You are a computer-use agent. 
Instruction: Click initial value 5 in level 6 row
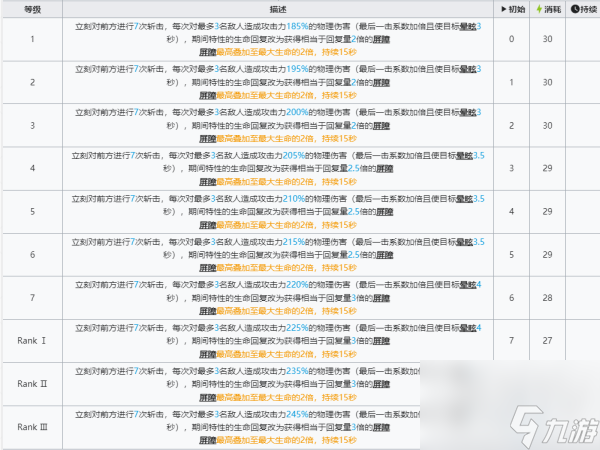[x=511, y=255]
